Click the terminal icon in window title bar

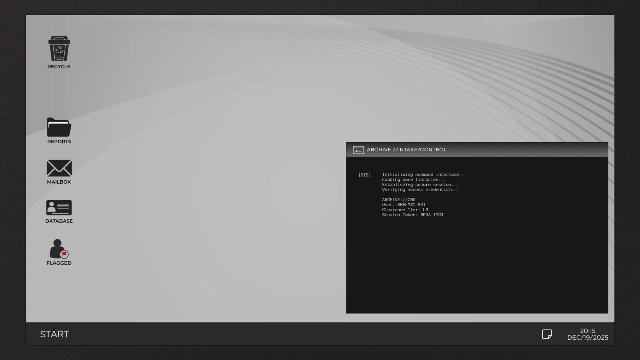pyautogui.click(x=358, y=150)
